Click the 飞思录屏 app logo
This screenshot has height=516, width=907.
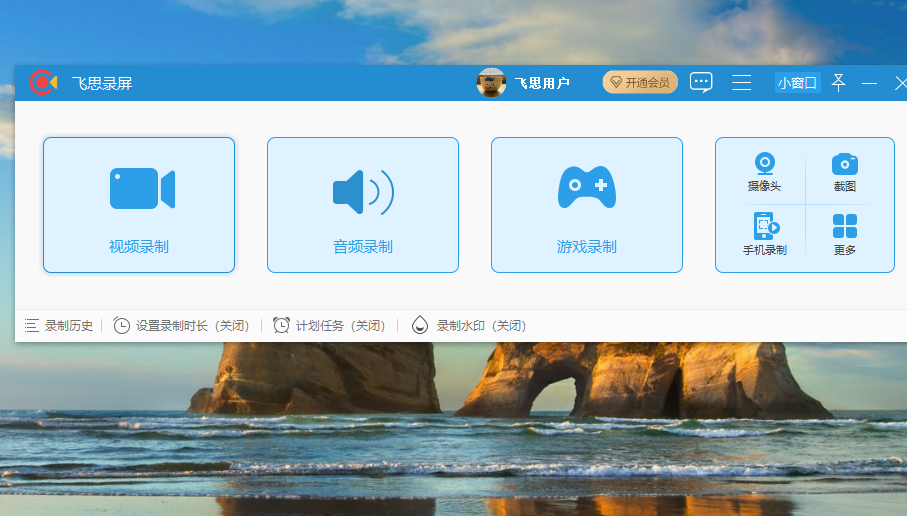[43, 83]
